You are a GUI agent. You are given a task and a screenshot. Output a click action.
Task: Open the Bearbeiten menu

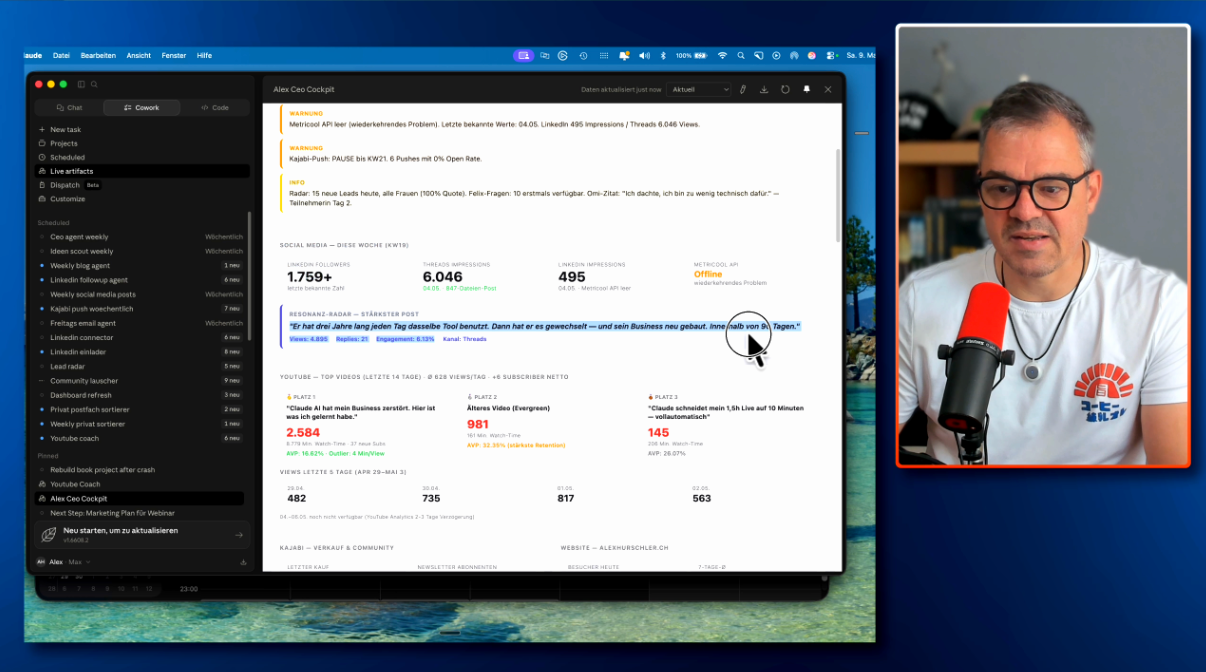(98, 55)
